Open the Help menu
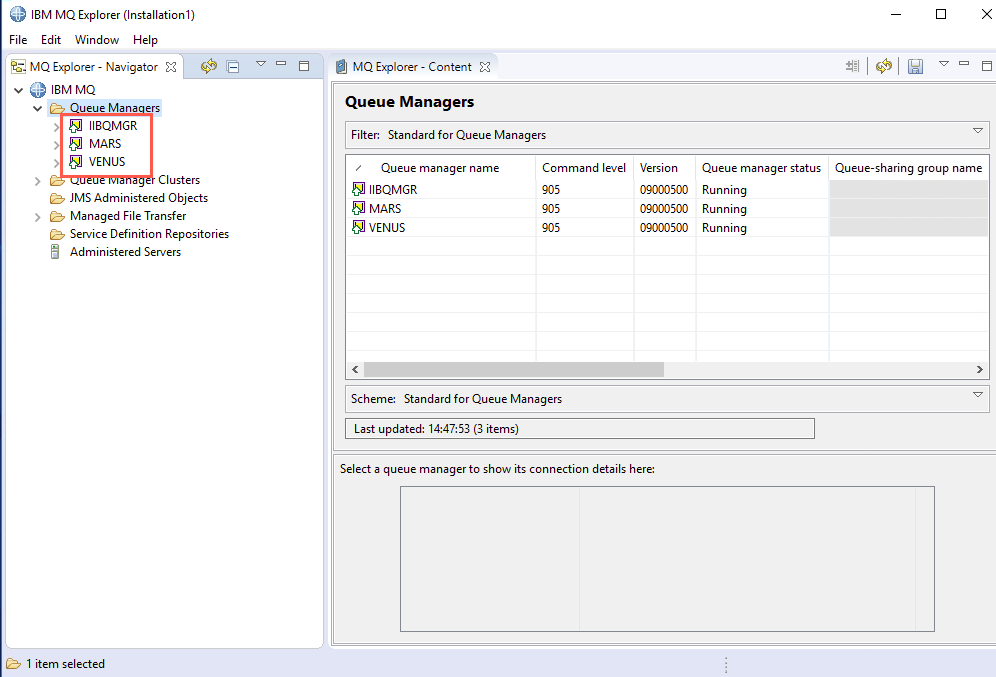The image size is (996, 677). click(x=145, y=39)
